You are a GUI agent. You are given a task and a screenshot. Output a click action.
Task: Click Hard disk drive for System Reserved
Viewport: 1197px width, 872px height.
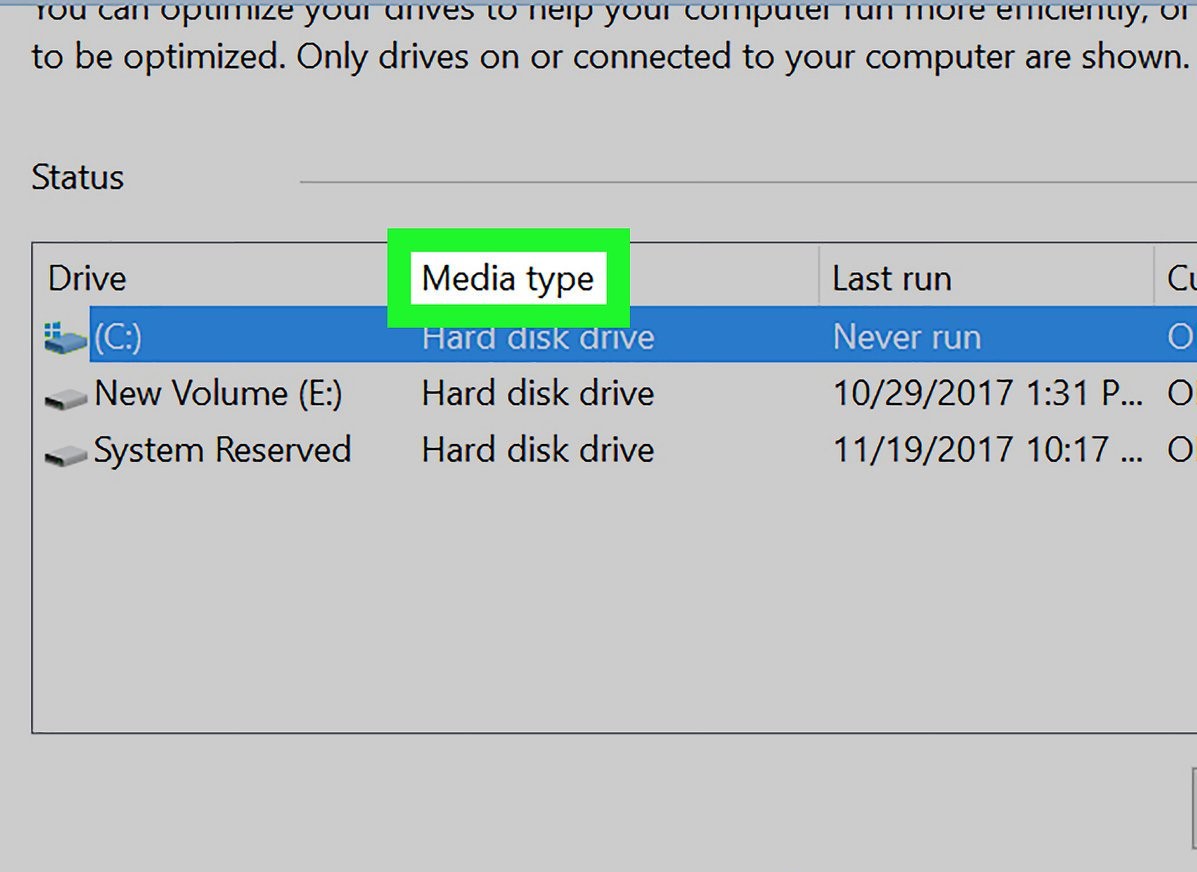point(537,450)
